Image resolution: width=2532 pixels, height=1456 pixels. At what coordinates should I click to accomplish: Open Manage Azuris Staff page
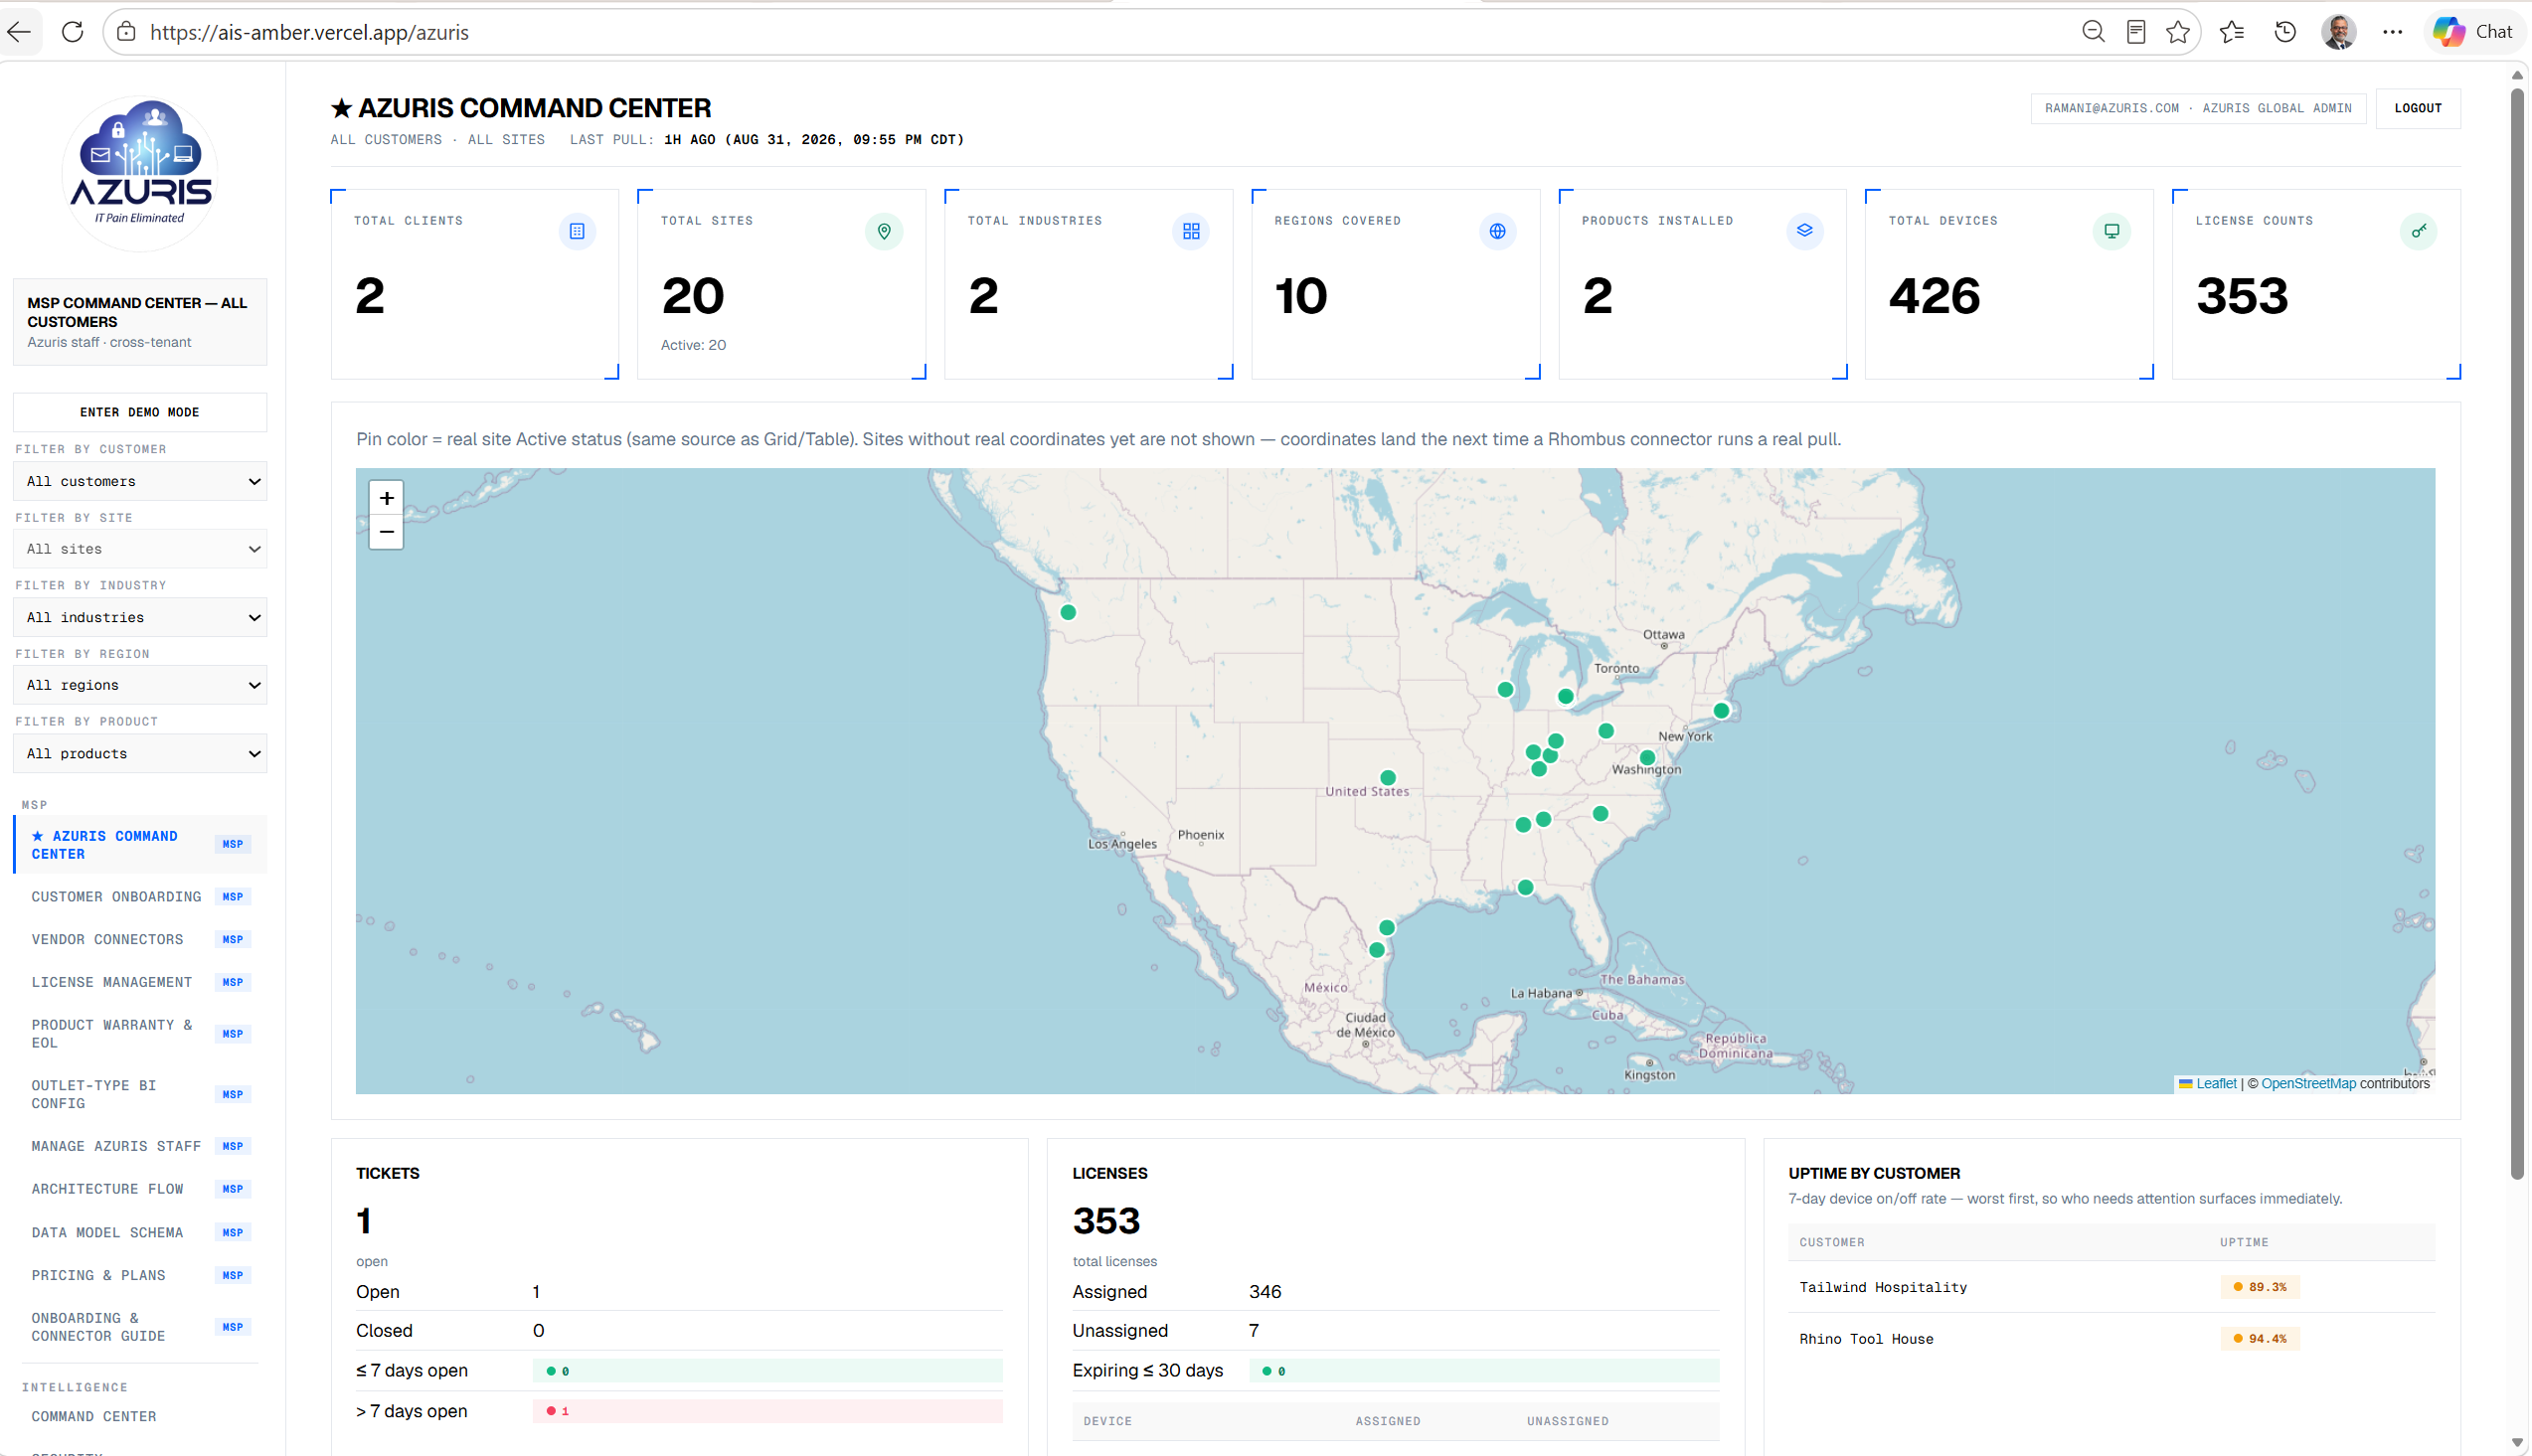(140, 1147)
